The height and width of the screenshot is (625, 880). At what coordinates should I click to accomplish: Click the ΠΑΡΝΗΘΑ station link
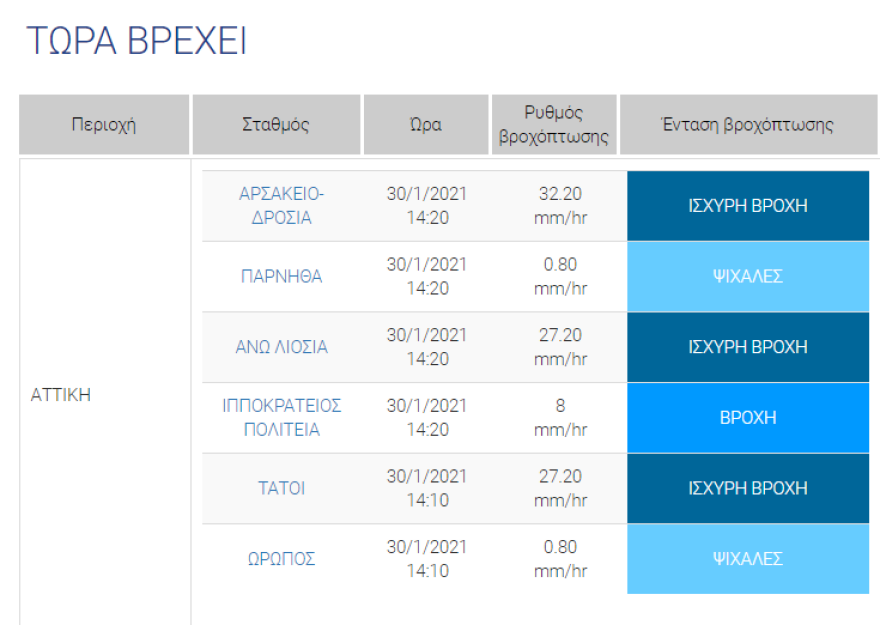(x=281, y=277)
